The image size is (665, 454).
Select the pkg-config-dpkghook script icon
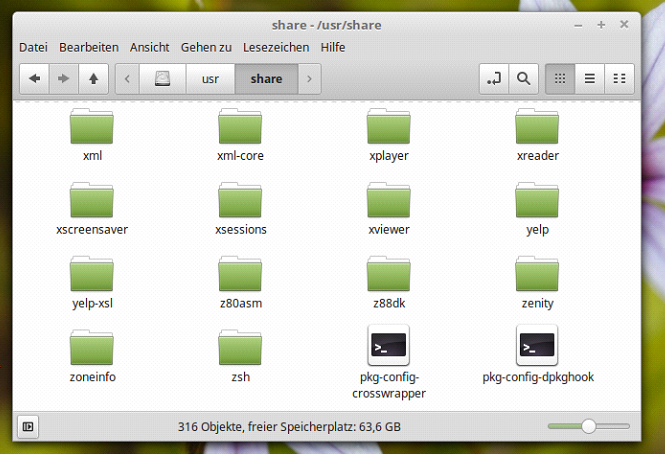coord(537,345)
